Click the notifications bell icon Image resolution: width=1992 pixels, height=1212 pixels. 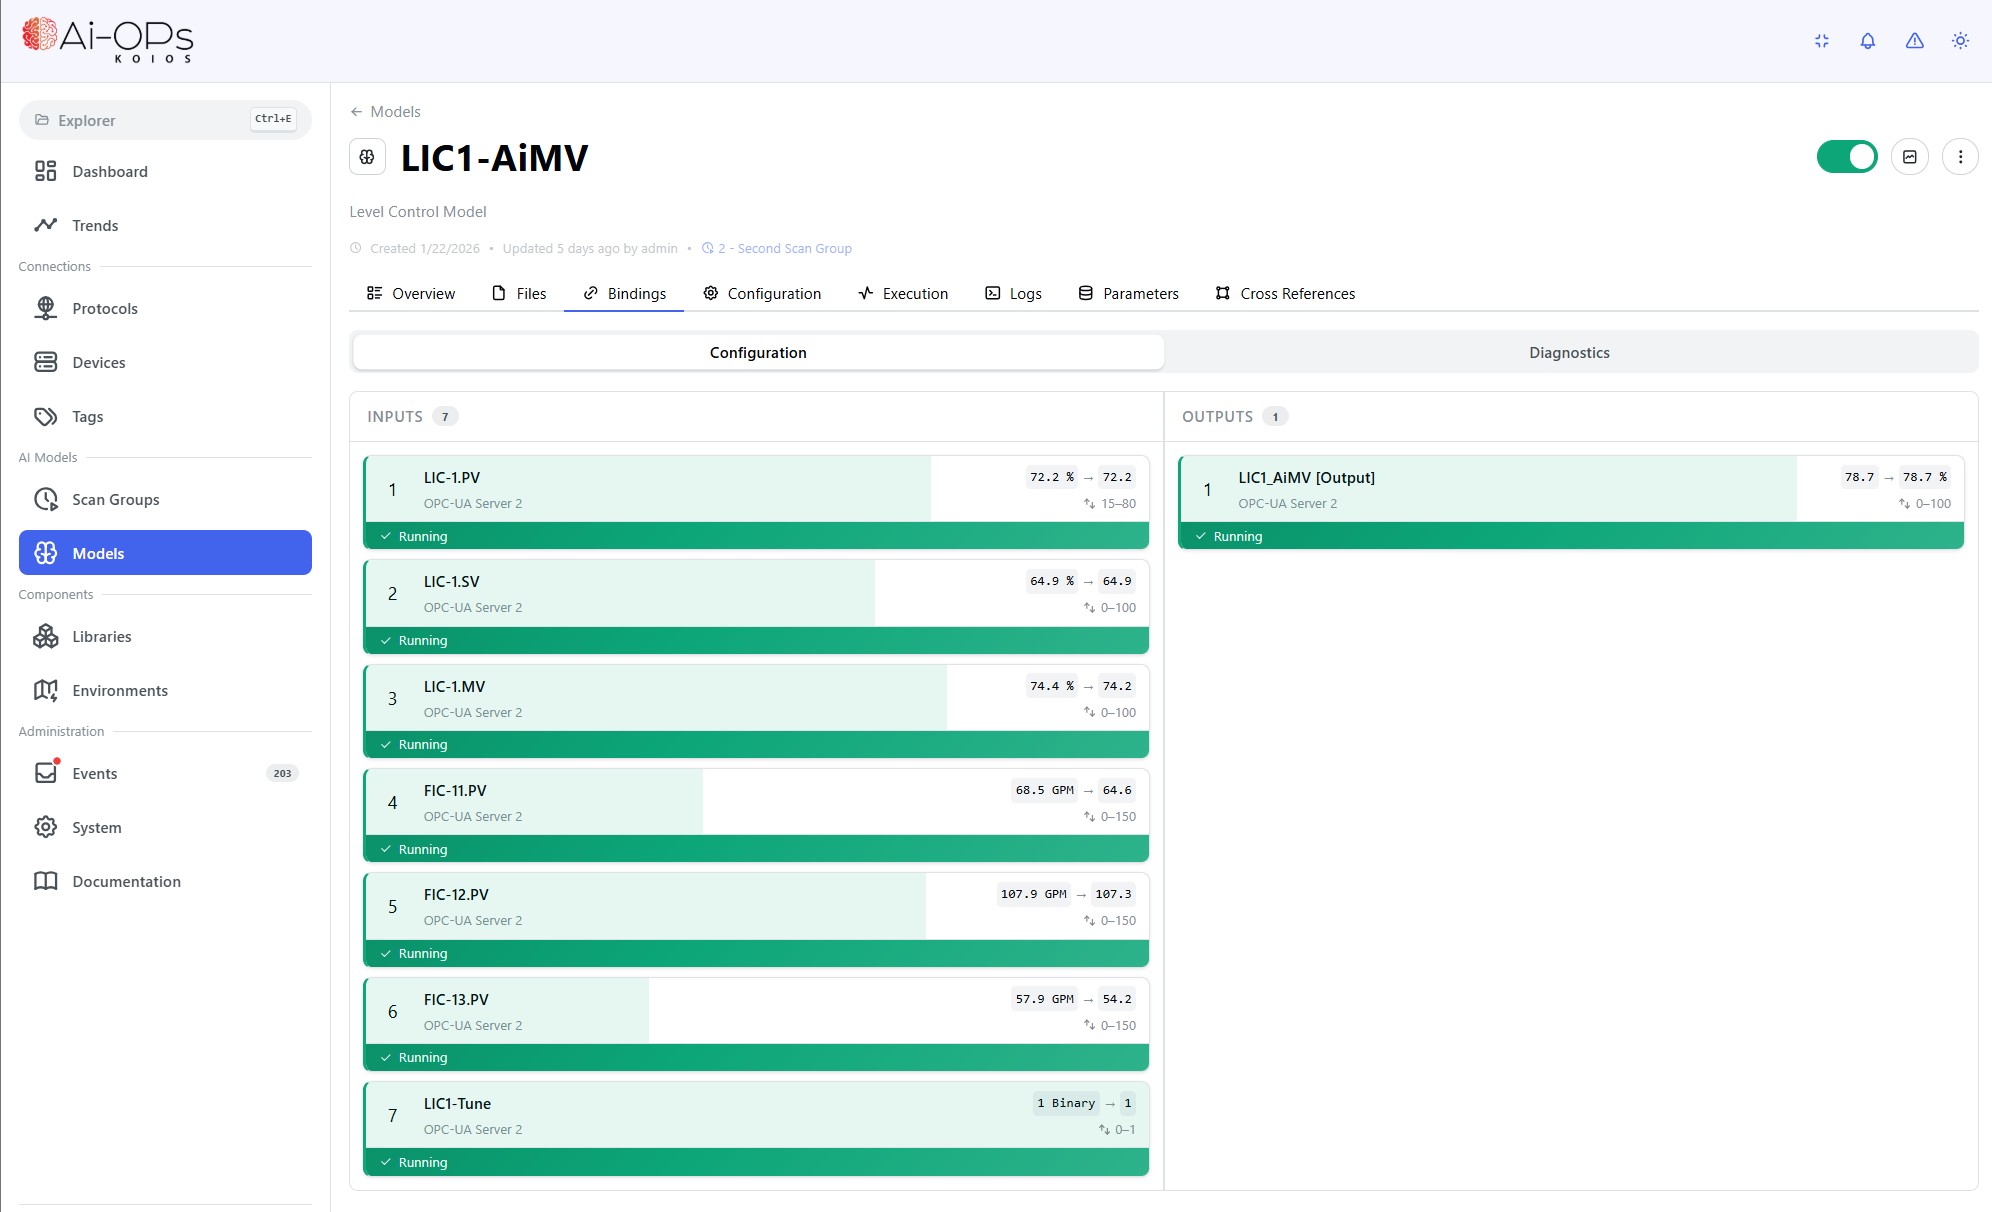[1867, 41]
